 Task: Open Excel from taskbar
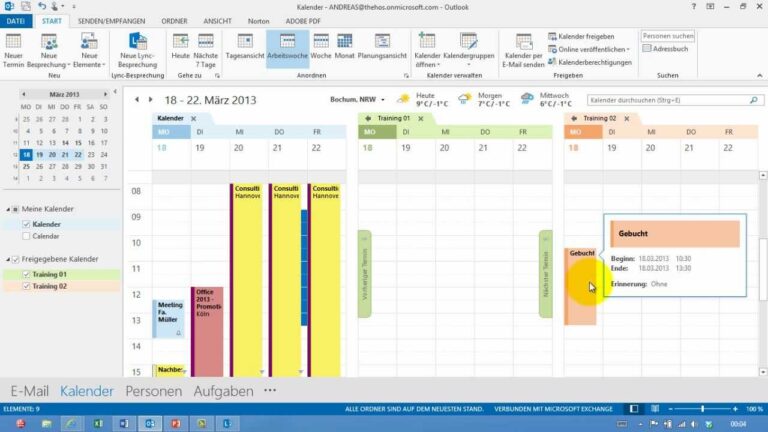pyautogui.click(x=98, y=424)
